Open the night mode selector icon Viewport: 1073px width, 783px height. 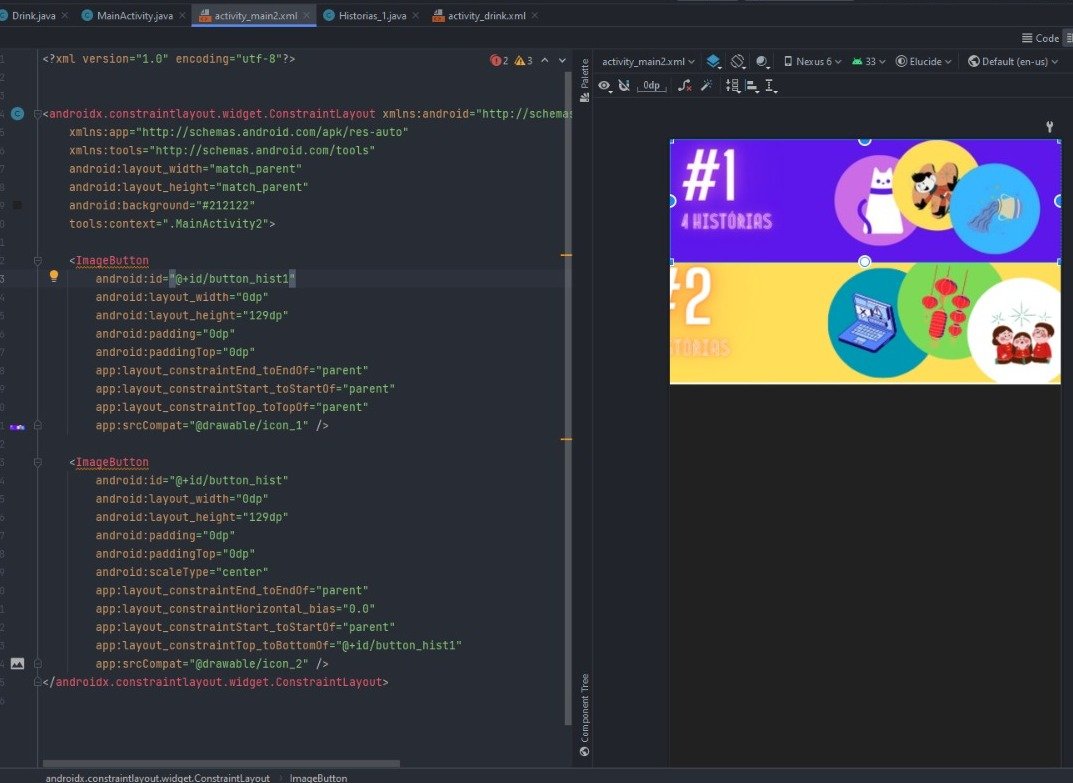pyautogui.click(x=763, y=61)
